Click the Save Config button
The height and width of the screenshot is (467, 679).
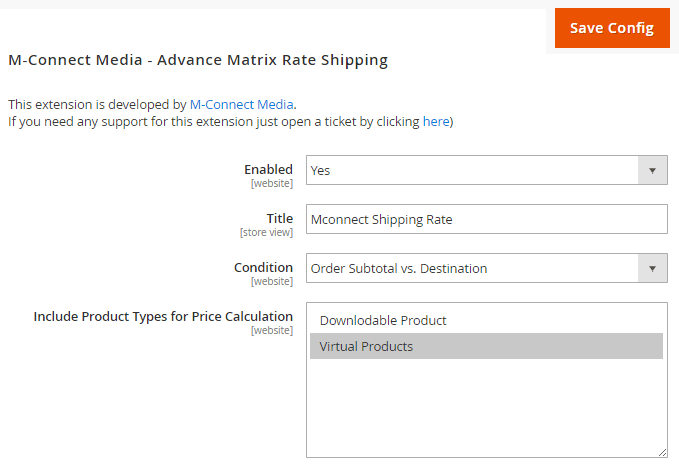[611, 28]
